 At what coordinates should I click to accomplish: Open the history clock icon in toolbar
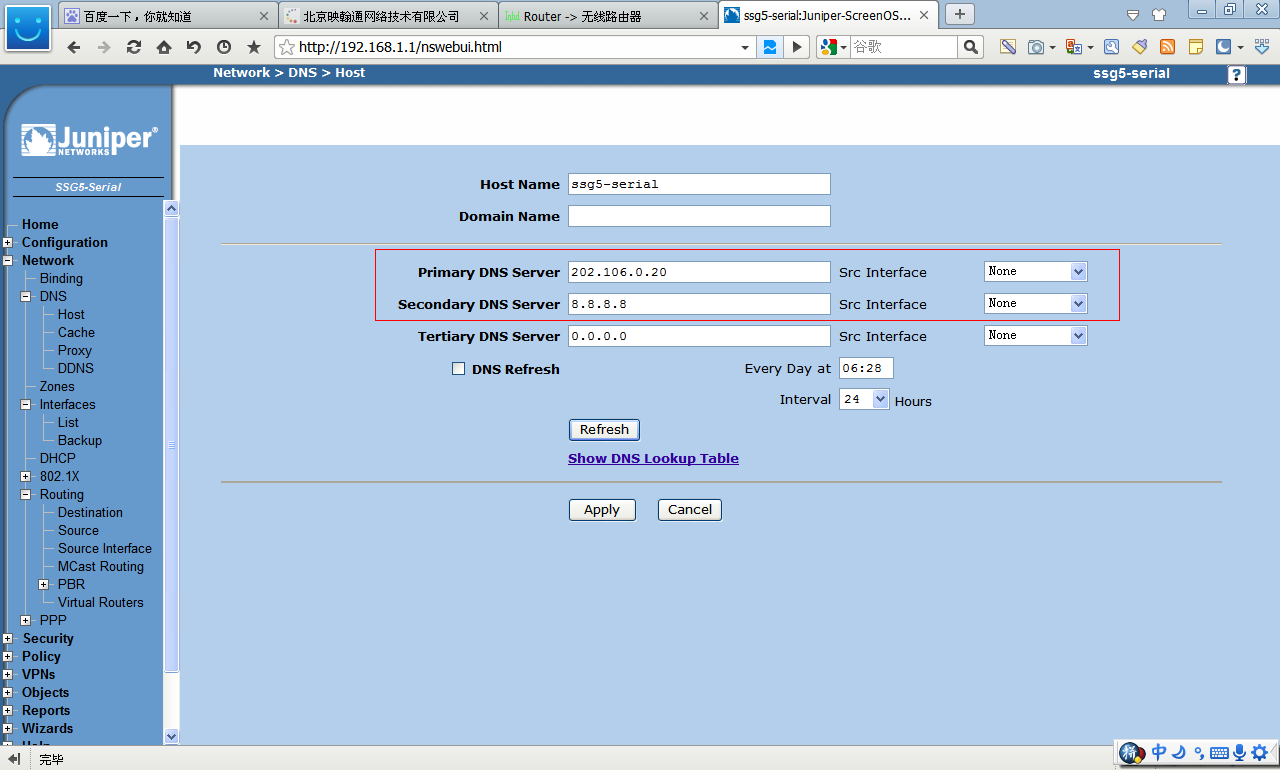tap(223, 47)
